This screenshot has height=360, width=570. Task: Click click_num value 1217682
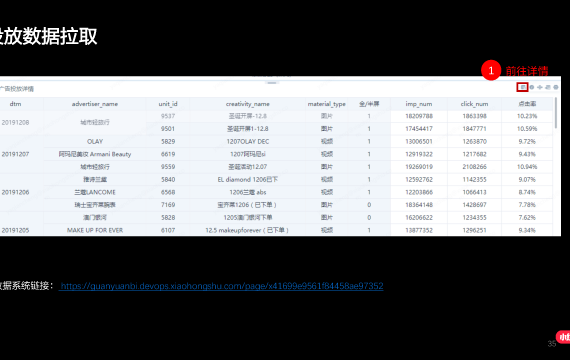click(x=474, y=154)
